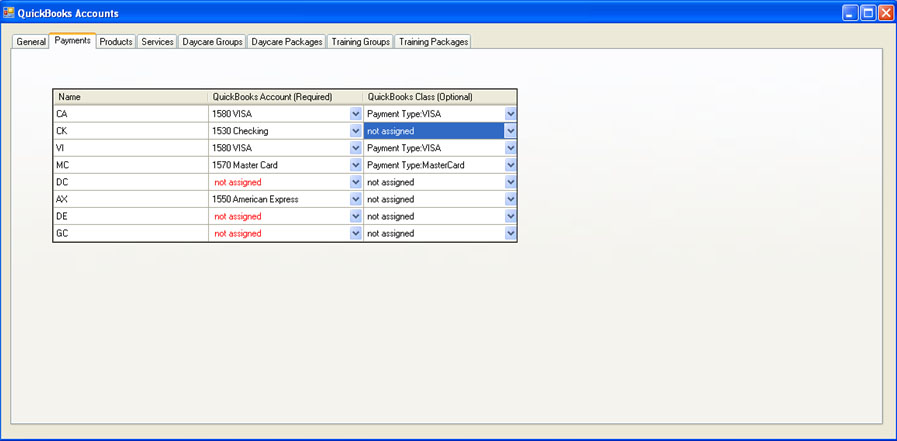Click QuickBooks Account (Required) column header
The width and height of the screenshot is (897, 441).
click(x=285, y=97)
